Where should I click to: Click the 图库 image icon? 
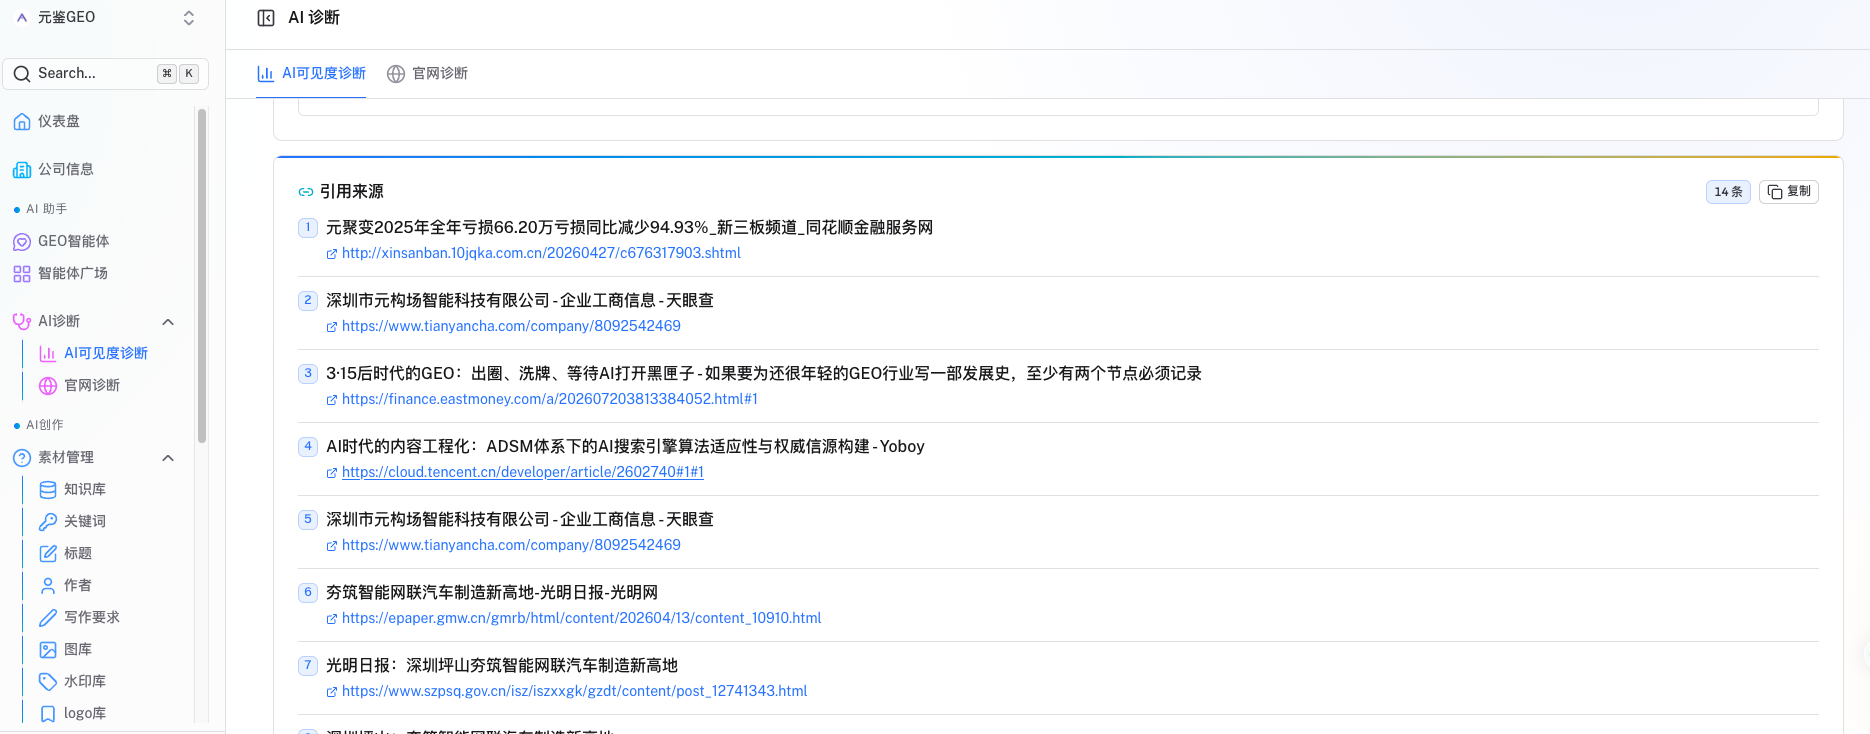(x=48, y=649)
